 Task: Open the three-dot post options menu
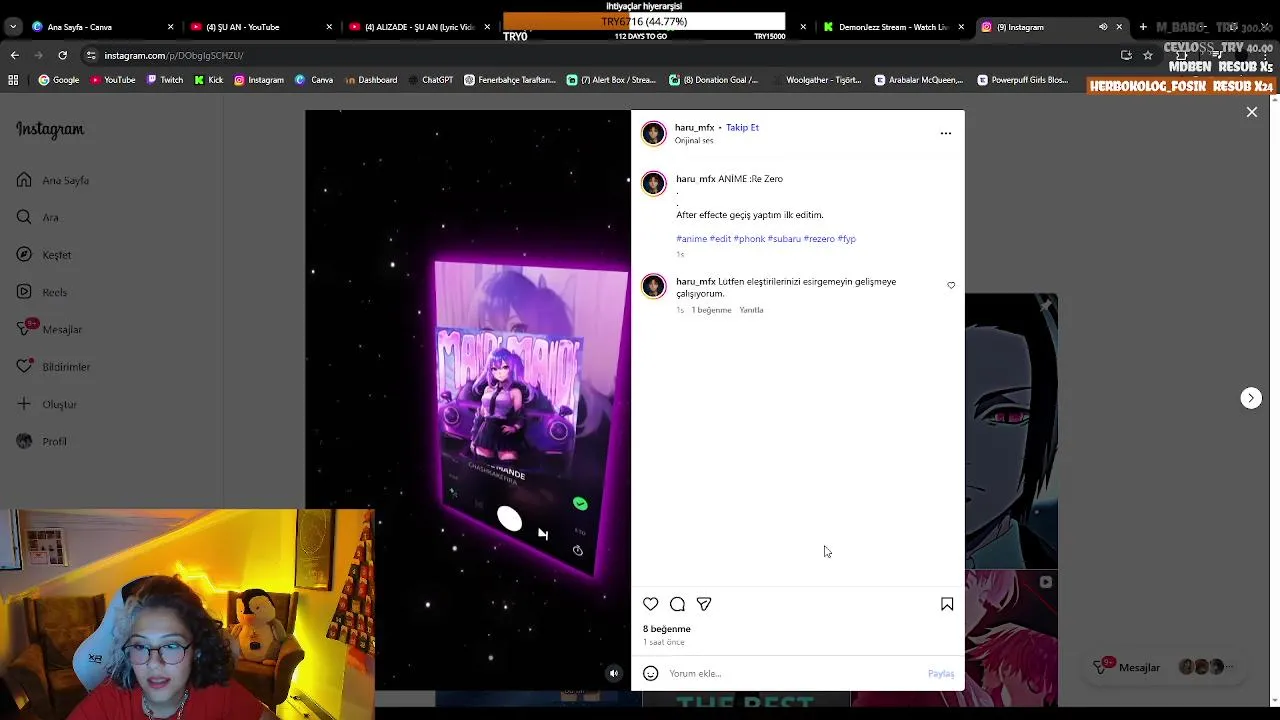(x=946, y=133)
